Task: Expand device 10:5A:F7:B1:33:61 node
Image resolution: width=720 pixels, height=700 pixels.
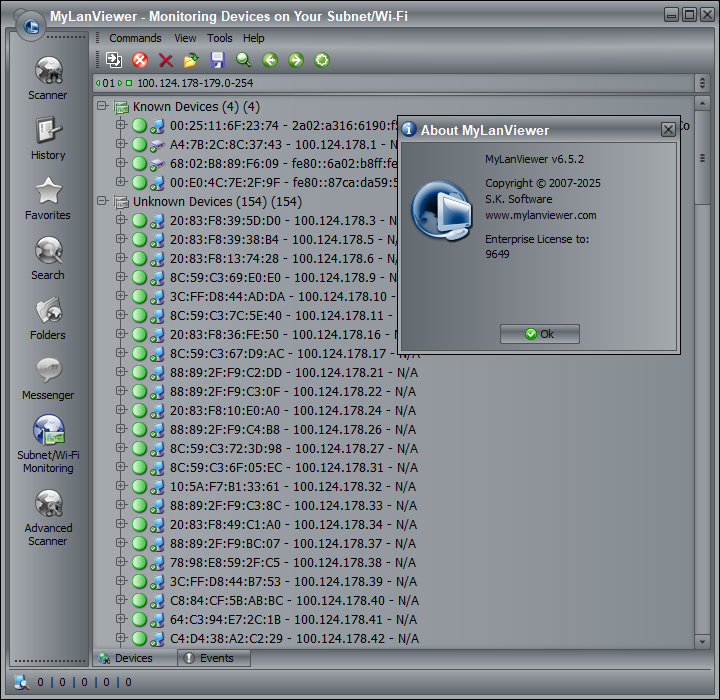Action: pos(121,485)
